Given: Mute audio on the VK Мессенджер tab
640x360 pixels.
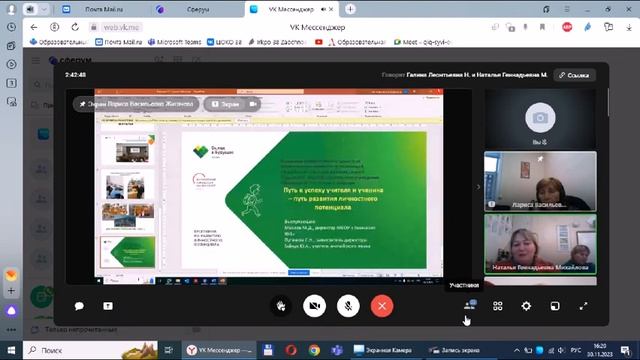Looking at the screenshot, I should point(323,9).
